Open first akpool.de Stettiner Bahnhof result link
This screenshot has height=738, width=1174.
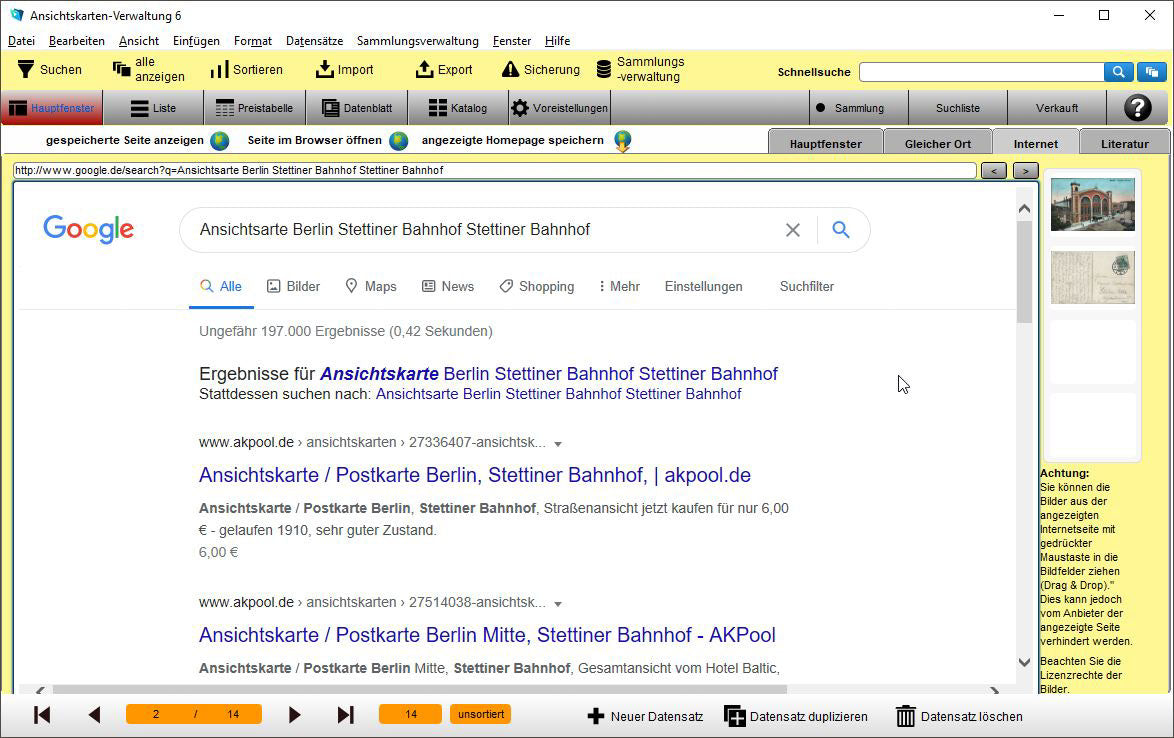tap(474, 475)
